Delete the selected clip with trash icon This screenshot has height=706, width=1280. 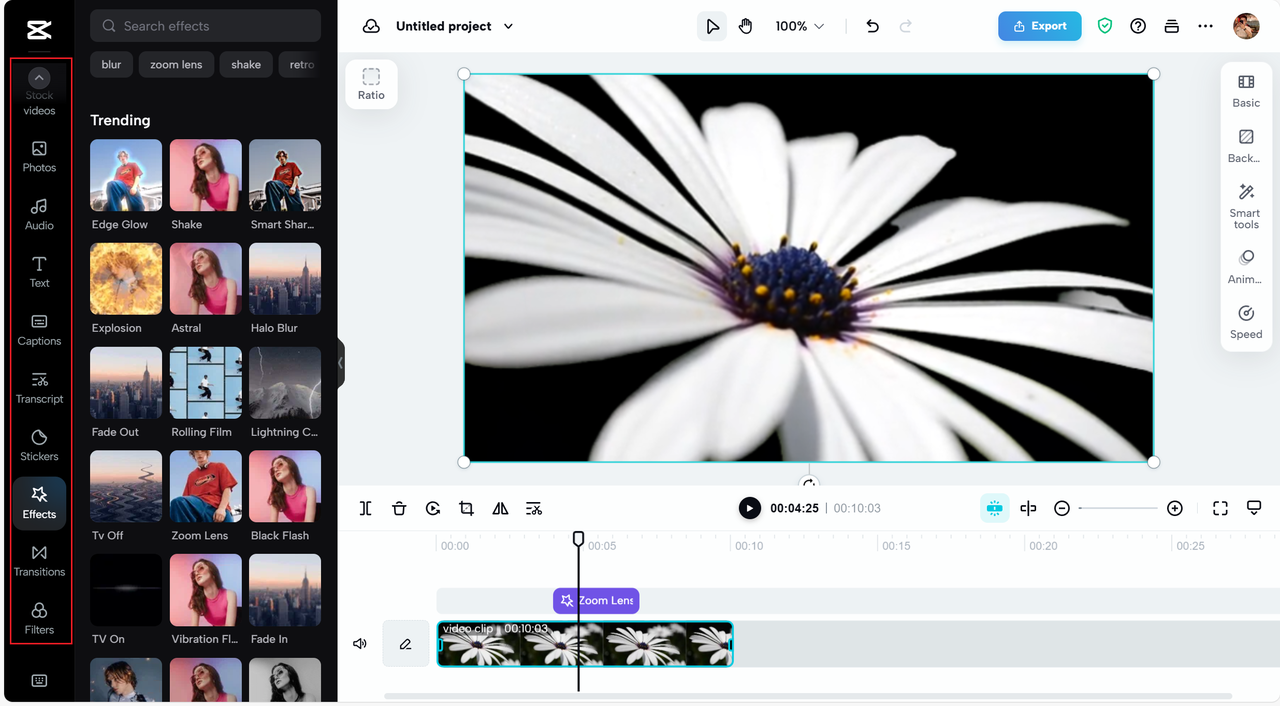(x=399, y=508)
